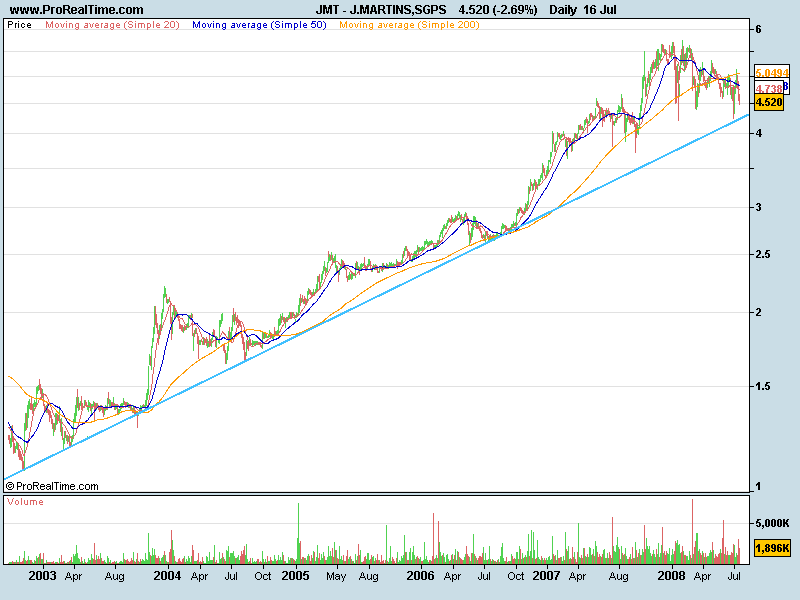The image size is (800, 600).
Task: Click the Price panel label
Action: point(19,24)
